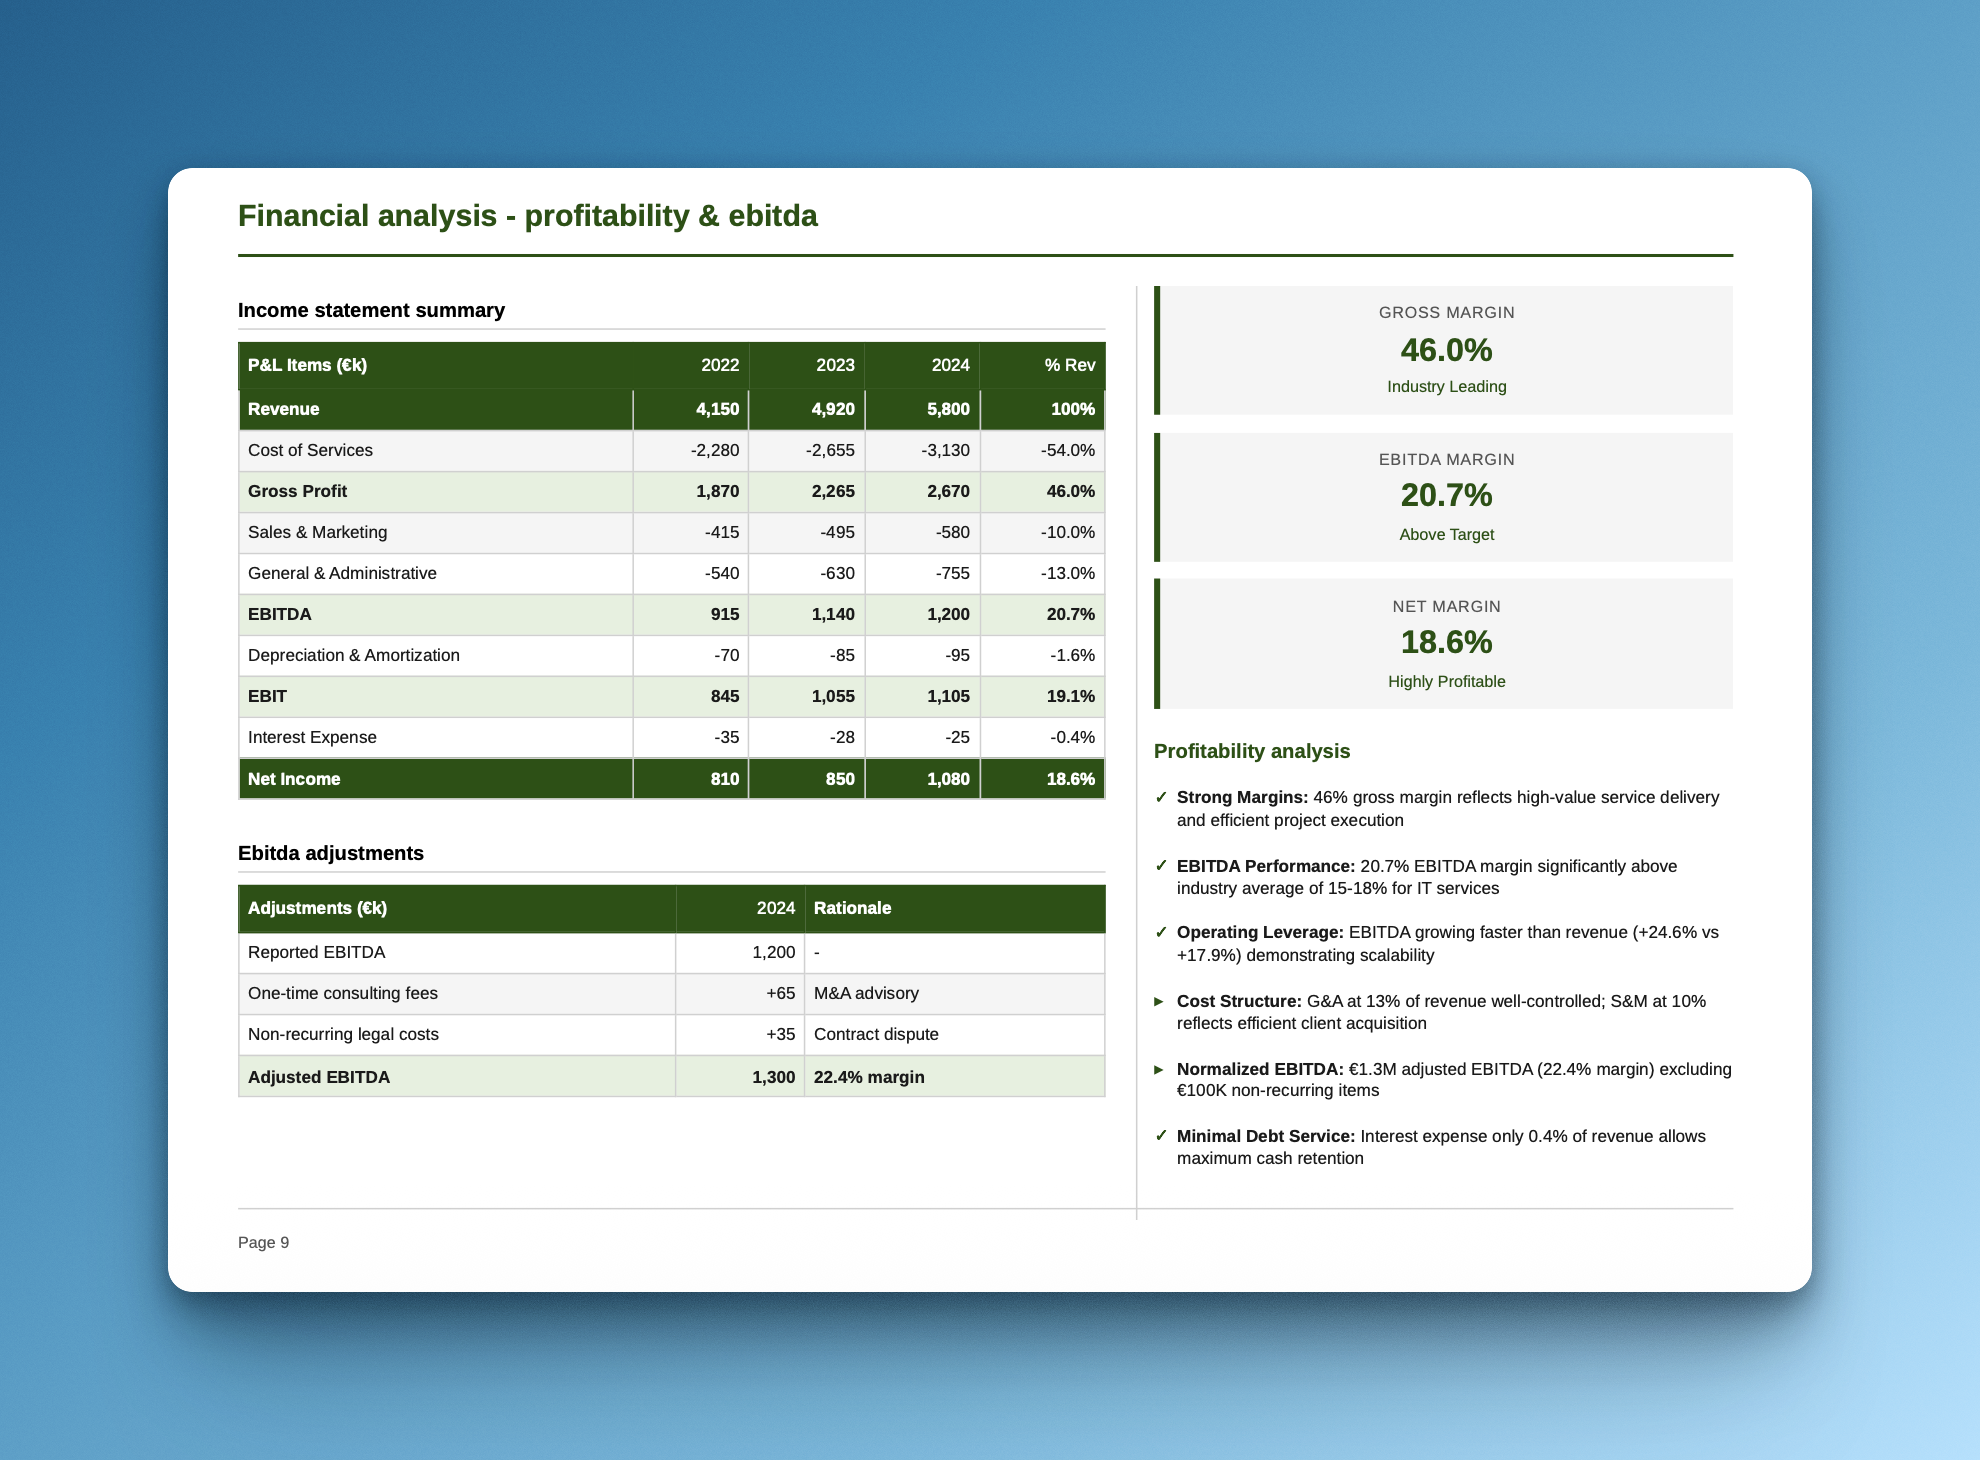The image size is (1980, 1460).
Task: Click the checkmark icon beside Strong Margins
Action: click(x=1163, y=797)
